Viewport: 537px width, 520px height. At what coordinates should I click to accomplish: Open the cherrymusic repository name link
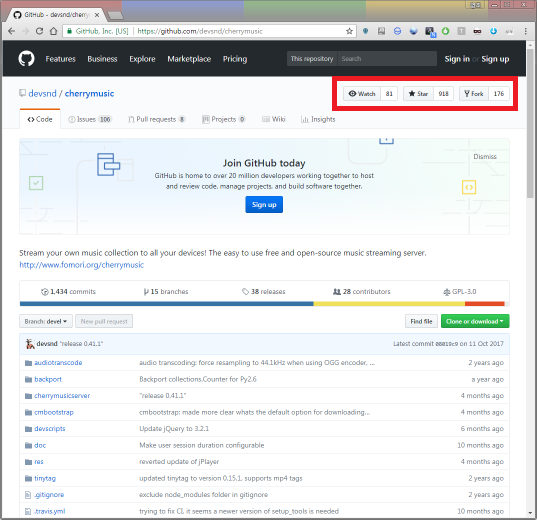[x=89, y=93]
